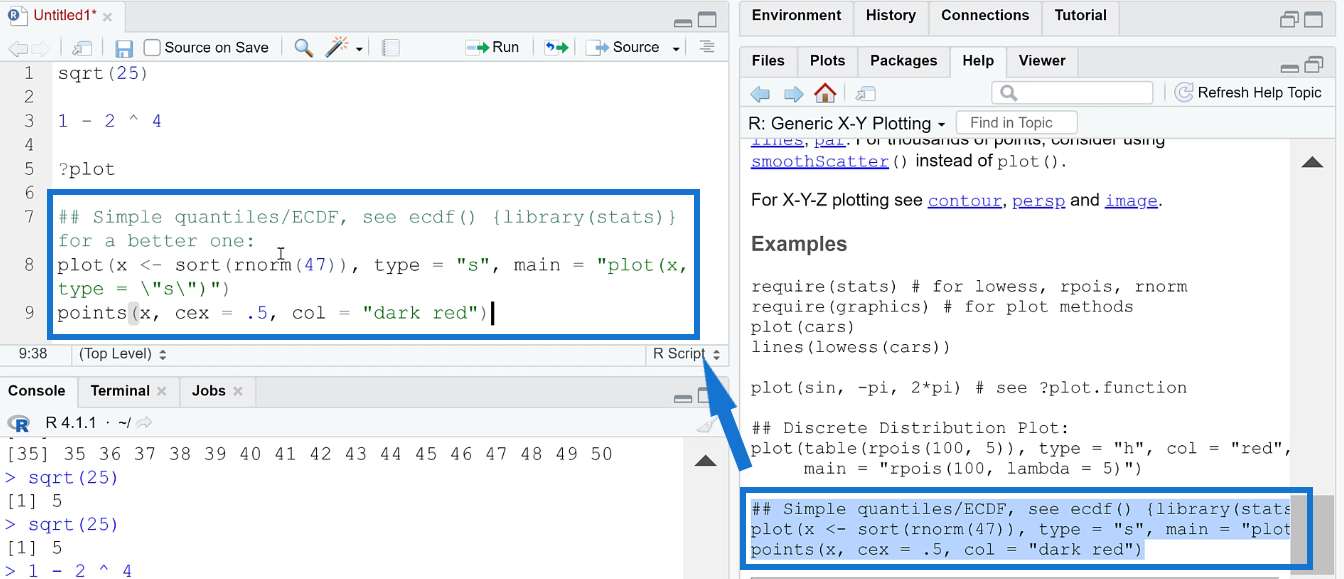This screenshot has width=1344, height=579.
Task: Show help topic in new window
Action: [x=866, y=93]
